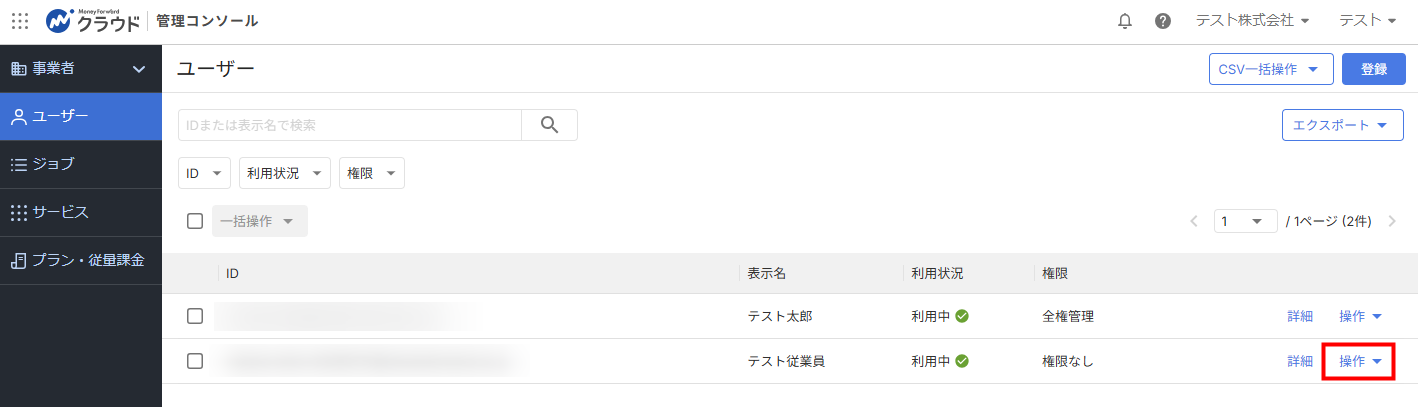
Task: Expand the 事業者 sidebar section
Action: click(81, 69)
